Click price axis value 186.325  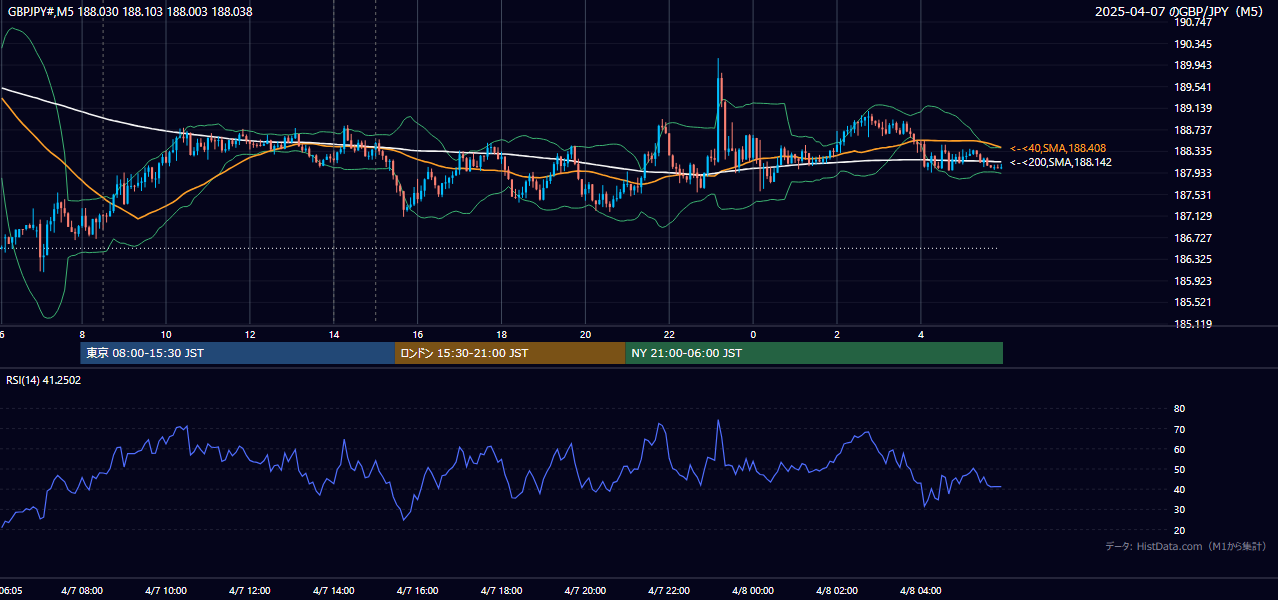pos(1194,259)
